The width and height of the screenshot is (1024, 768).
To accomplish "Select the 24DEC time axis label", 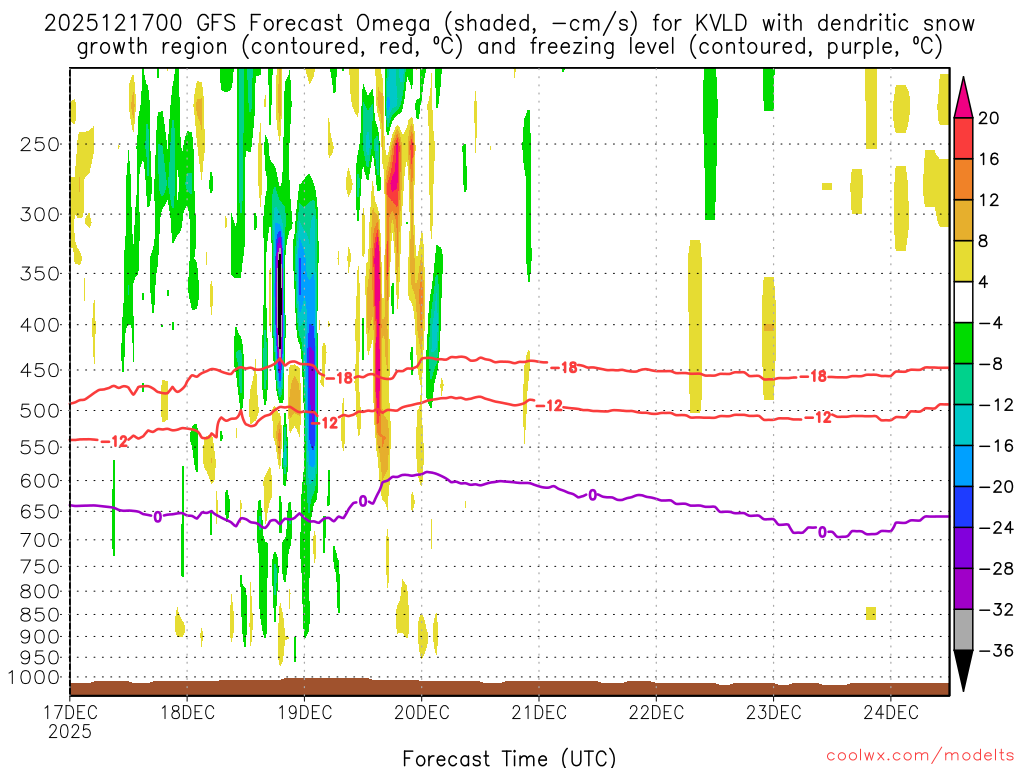I will tap(890, 712).
